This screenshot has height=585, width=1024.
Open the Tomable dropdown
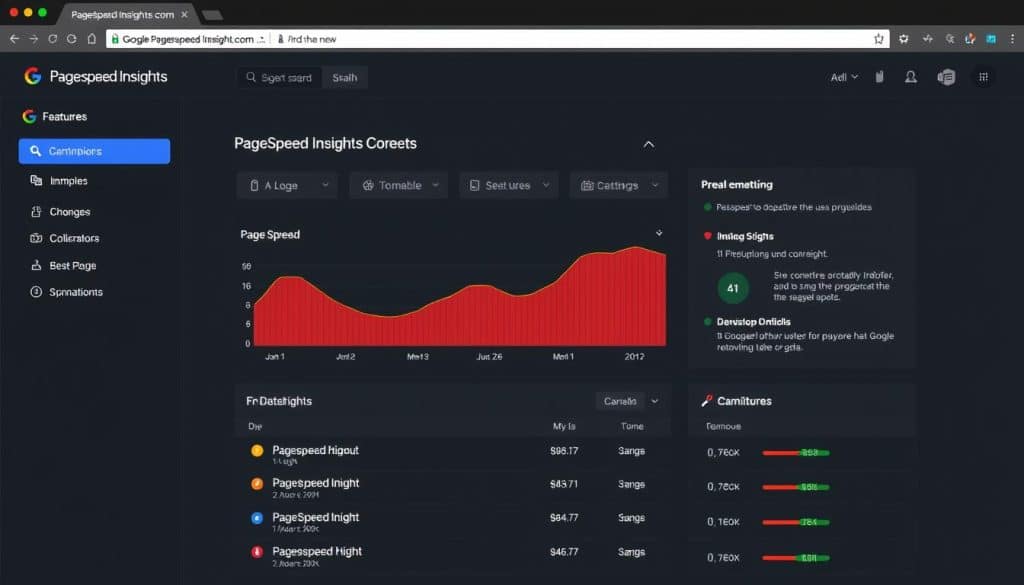point(398,185)
